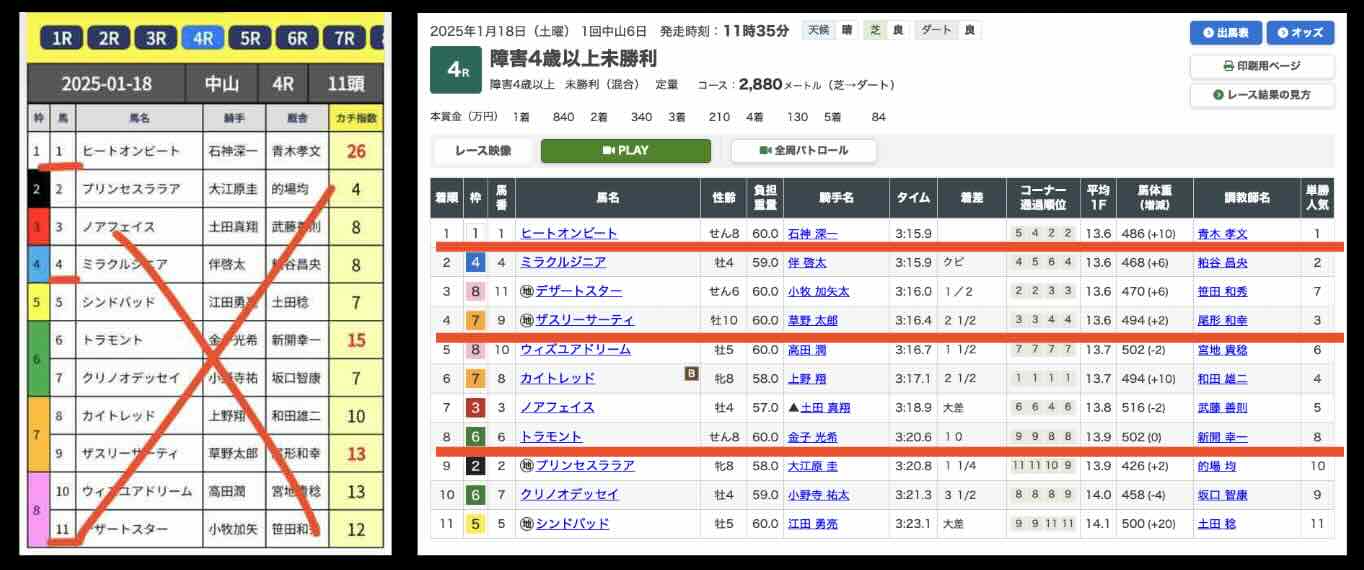Image resolution: width=1364 pixels, height=570 pixels.
Task: Open jockey 大江原 圭 link
Action: pos(812,465)
